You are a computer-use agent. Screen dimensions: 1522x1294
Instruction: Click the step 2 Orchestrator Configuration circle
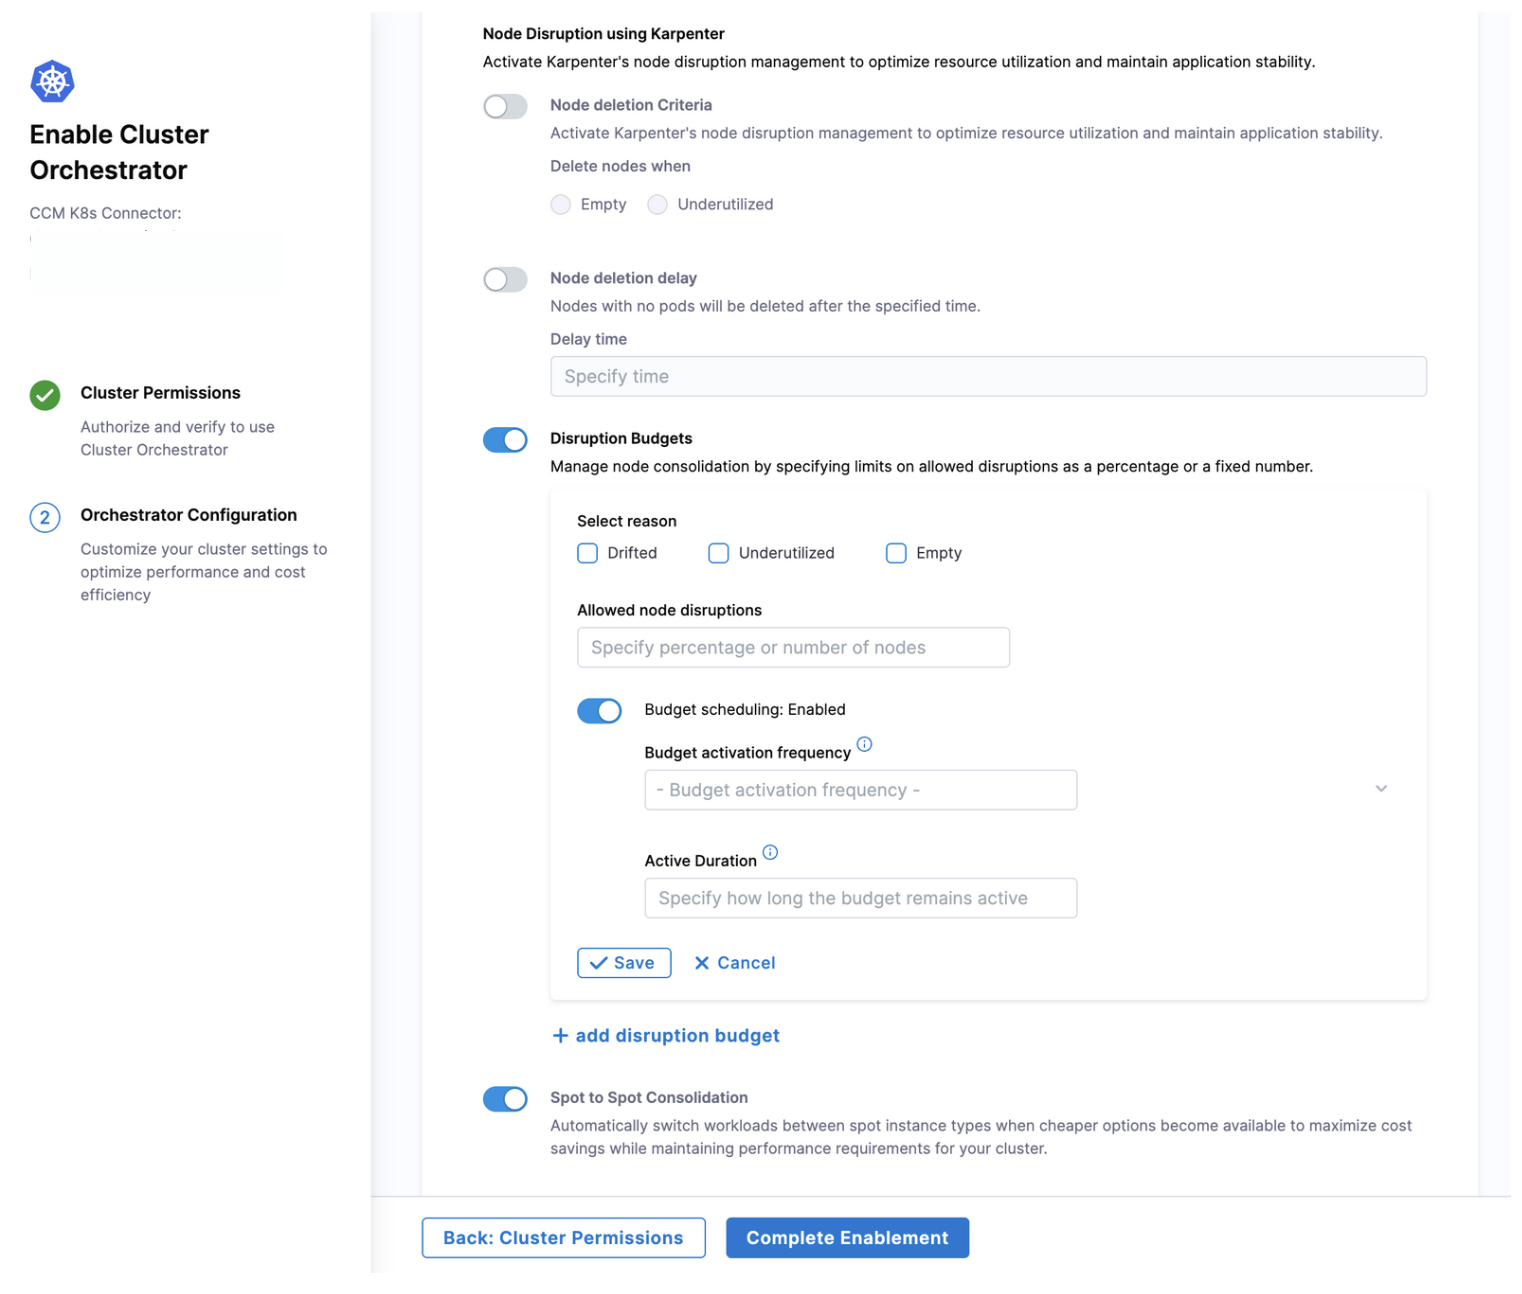click(x=45, y=517)
